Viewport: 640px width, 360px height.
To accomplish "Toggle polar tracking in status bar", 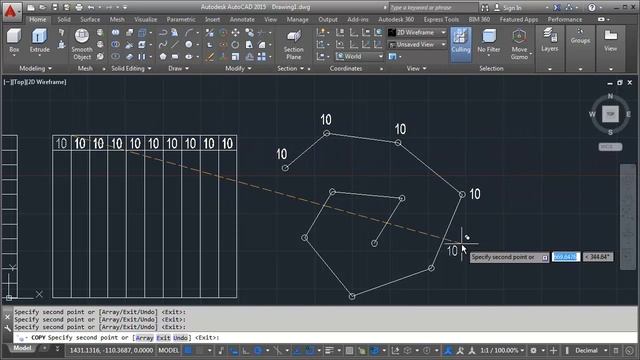I will click(x=258, y=350).
